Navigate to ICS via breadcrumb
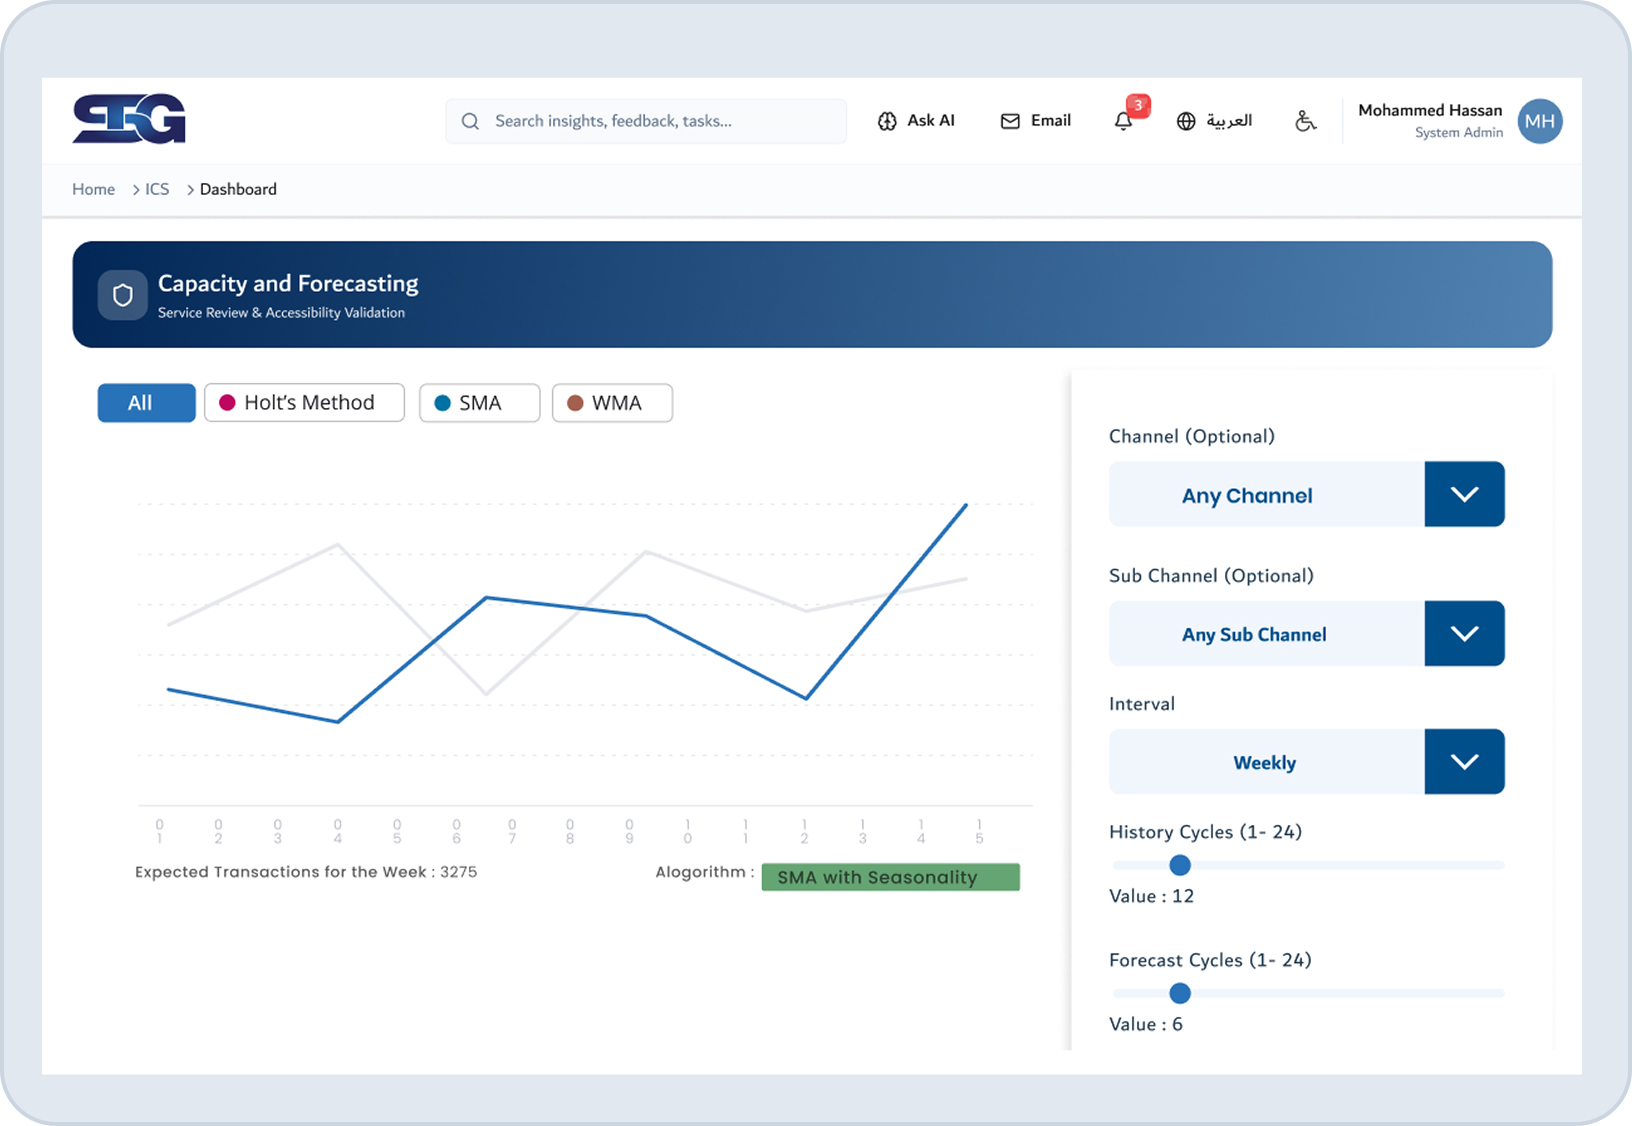Image resolution: width=1632 pixels, height=1126 pixels. 156,189
